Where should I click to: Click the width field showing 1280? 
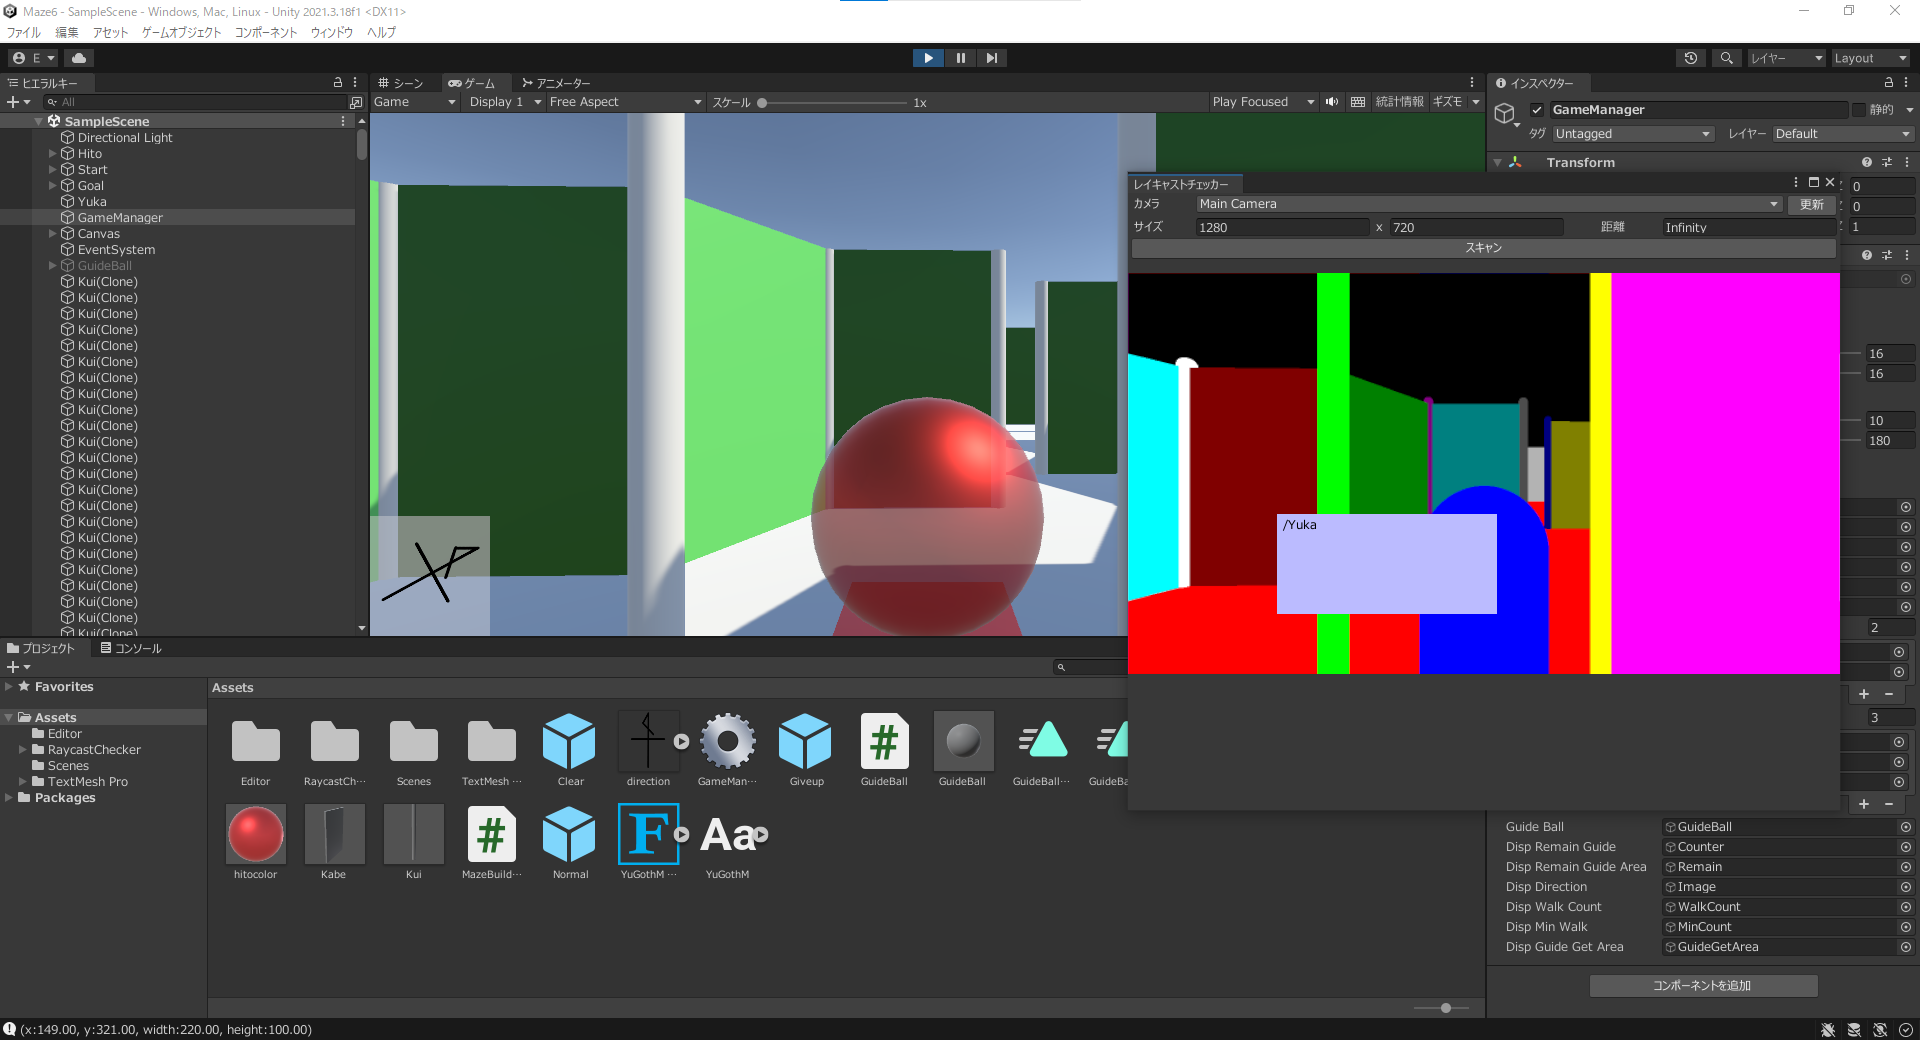1282,228
